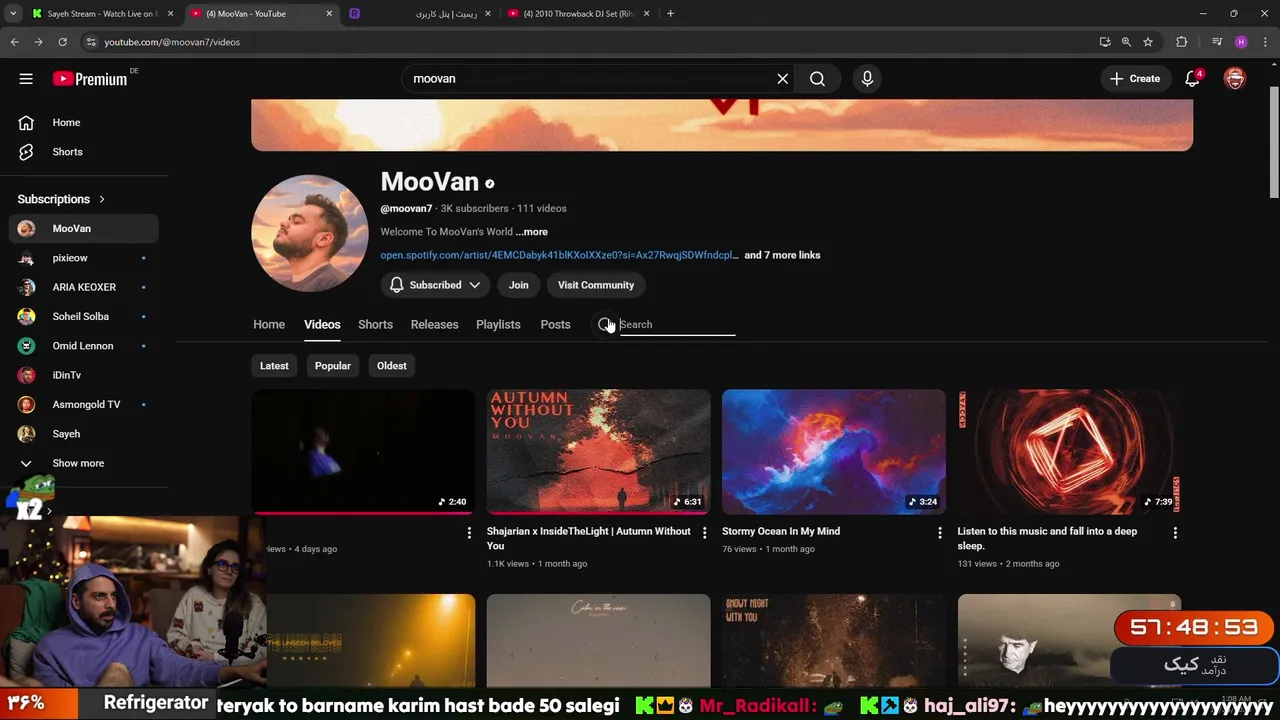Image resolution: width=1280 pixels, height=720 pixels.
Task: Open options for the 4 days ago video
Action: pyautogui.click(x=469, y=533)
